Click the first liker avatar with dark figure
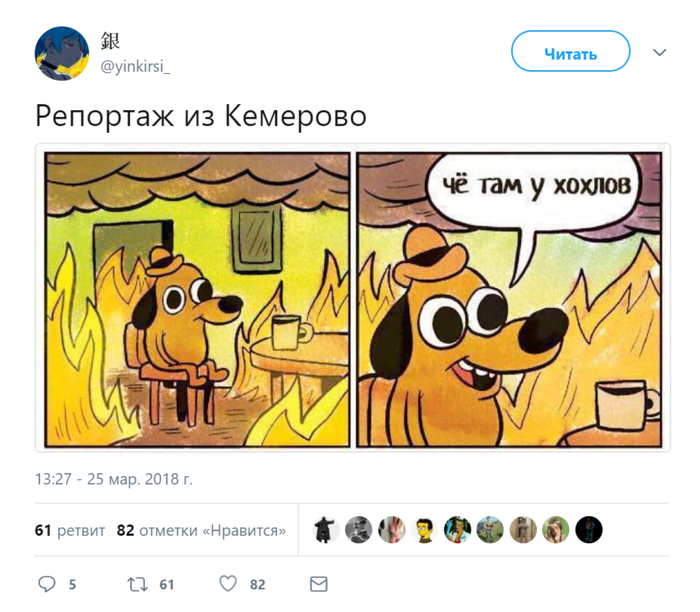700x612 pixels. tap(325, 529)
